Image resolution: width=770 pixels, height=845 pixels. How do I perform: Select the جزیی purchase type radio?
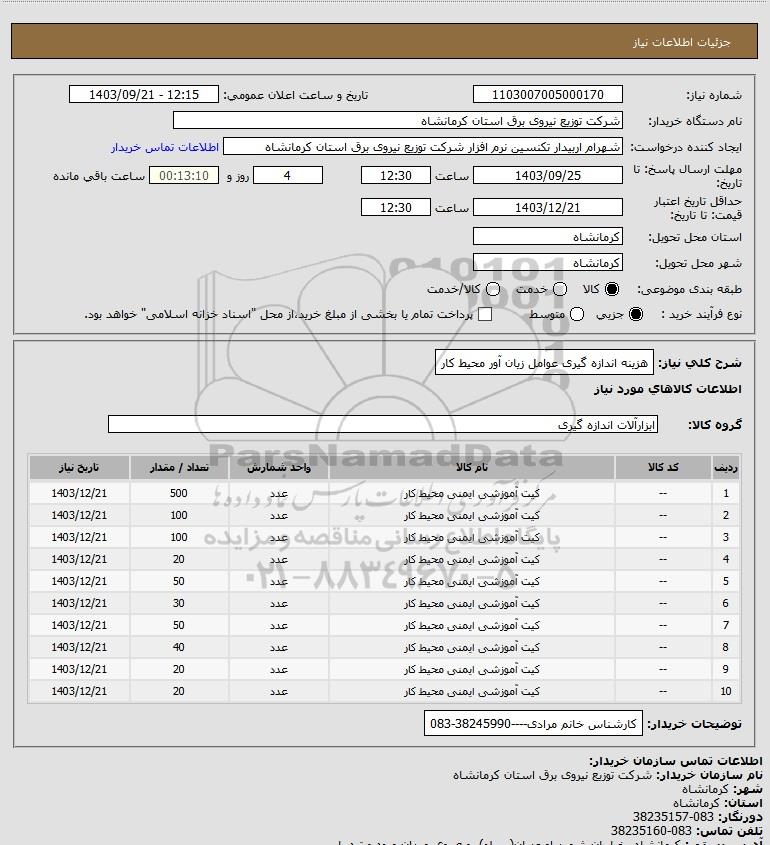click(636, 314)
